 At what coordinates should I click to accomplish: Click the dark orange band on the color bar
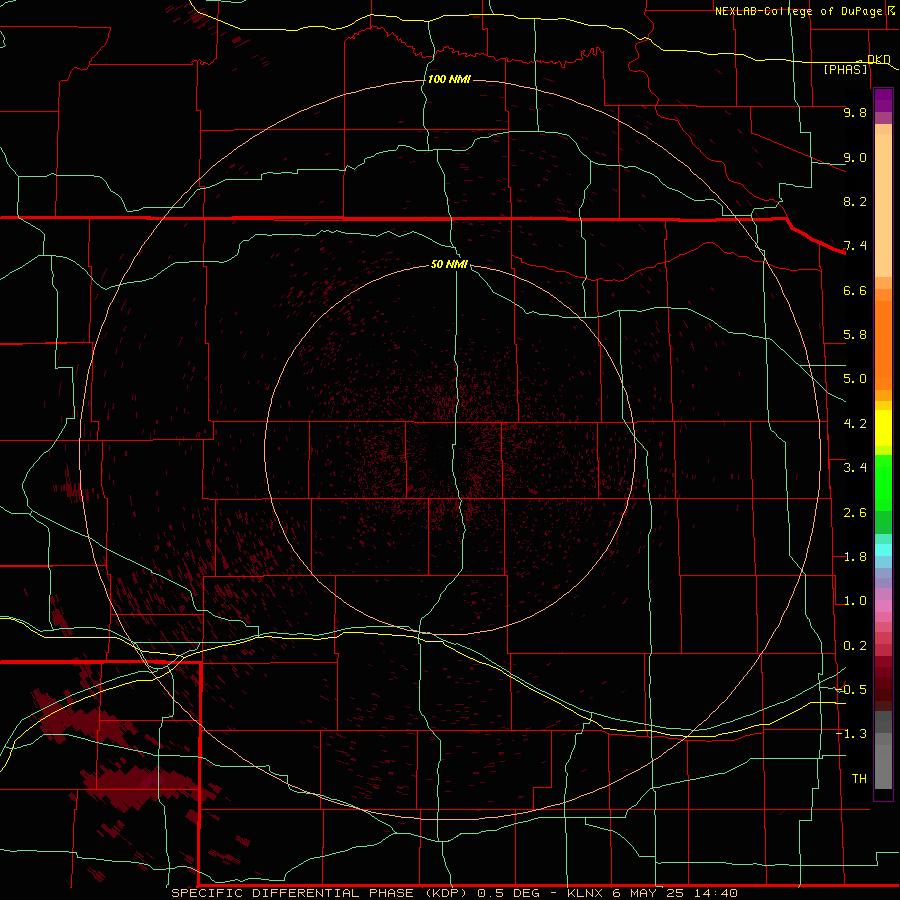pyautogui.click(x=883, y=346)
